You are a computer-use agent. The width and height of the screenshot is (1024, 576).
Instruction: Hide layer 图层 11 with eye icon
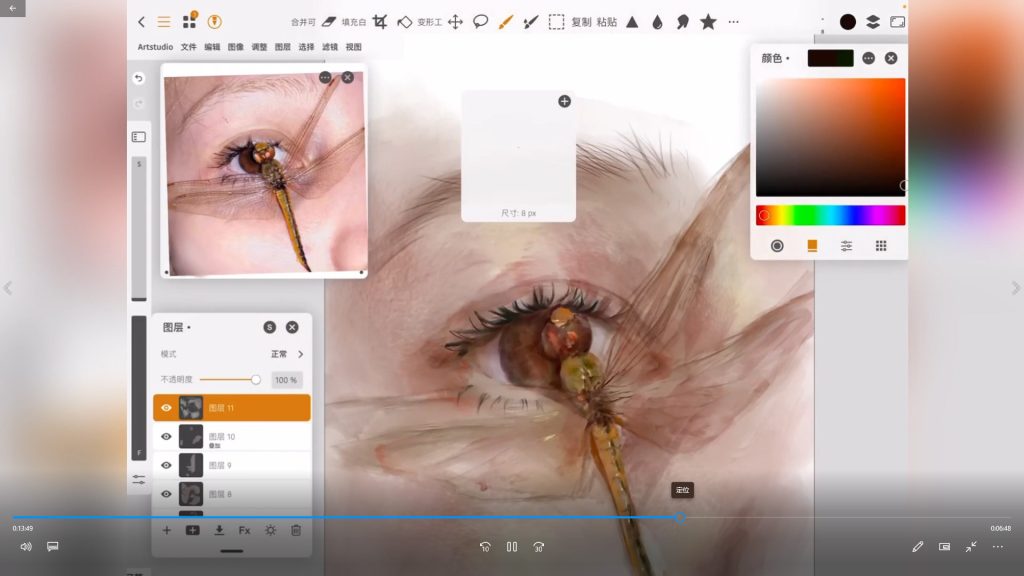166,408
